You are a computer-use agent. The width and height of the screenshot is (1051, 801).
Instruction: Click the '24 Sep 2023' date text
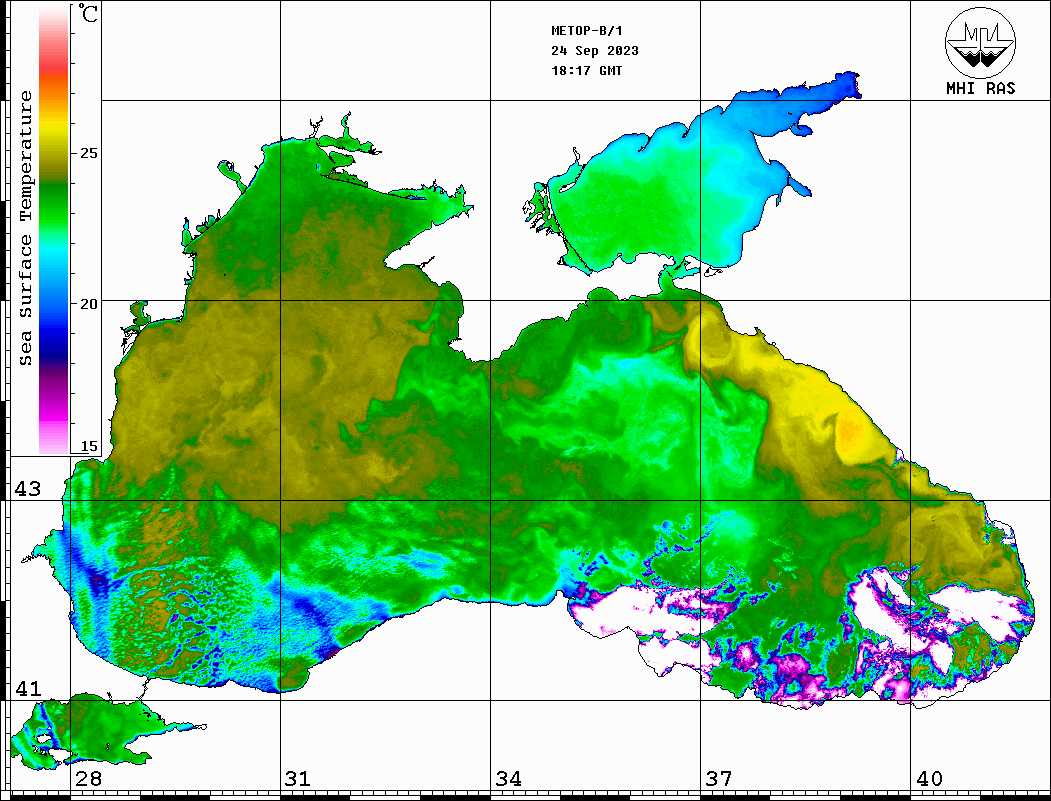(595, 51)
